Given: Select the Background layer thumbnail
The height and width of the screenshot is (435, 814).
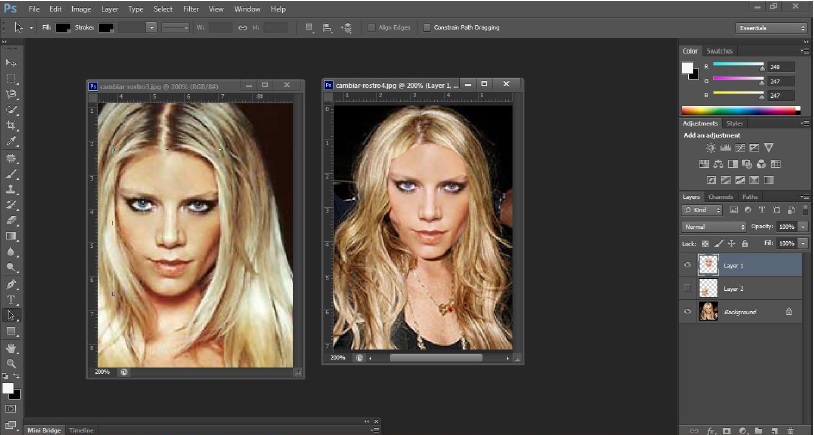Looking at the screenshot, I should click(x=708, y=311).
